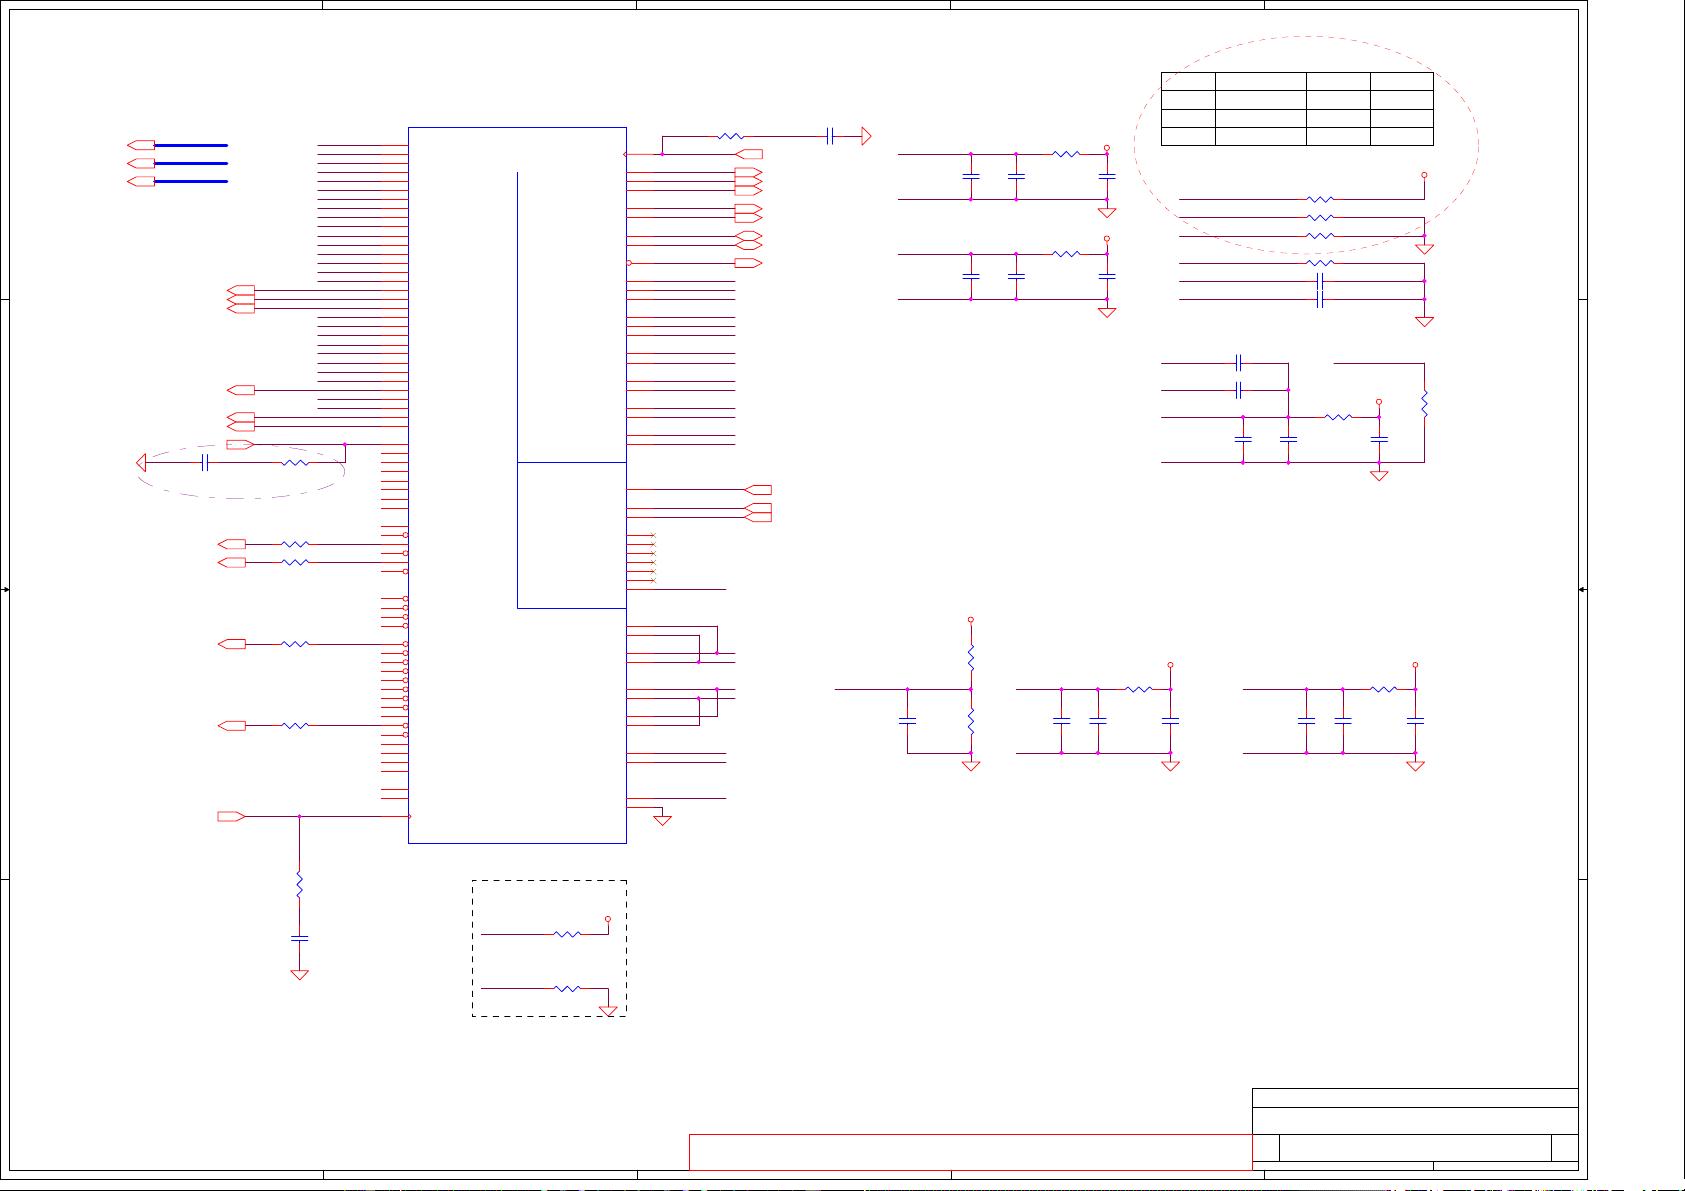Select the ground symbol below the IC
Image resolution: width=1685 pixels, height=1191 pixels.
[662, 820]
